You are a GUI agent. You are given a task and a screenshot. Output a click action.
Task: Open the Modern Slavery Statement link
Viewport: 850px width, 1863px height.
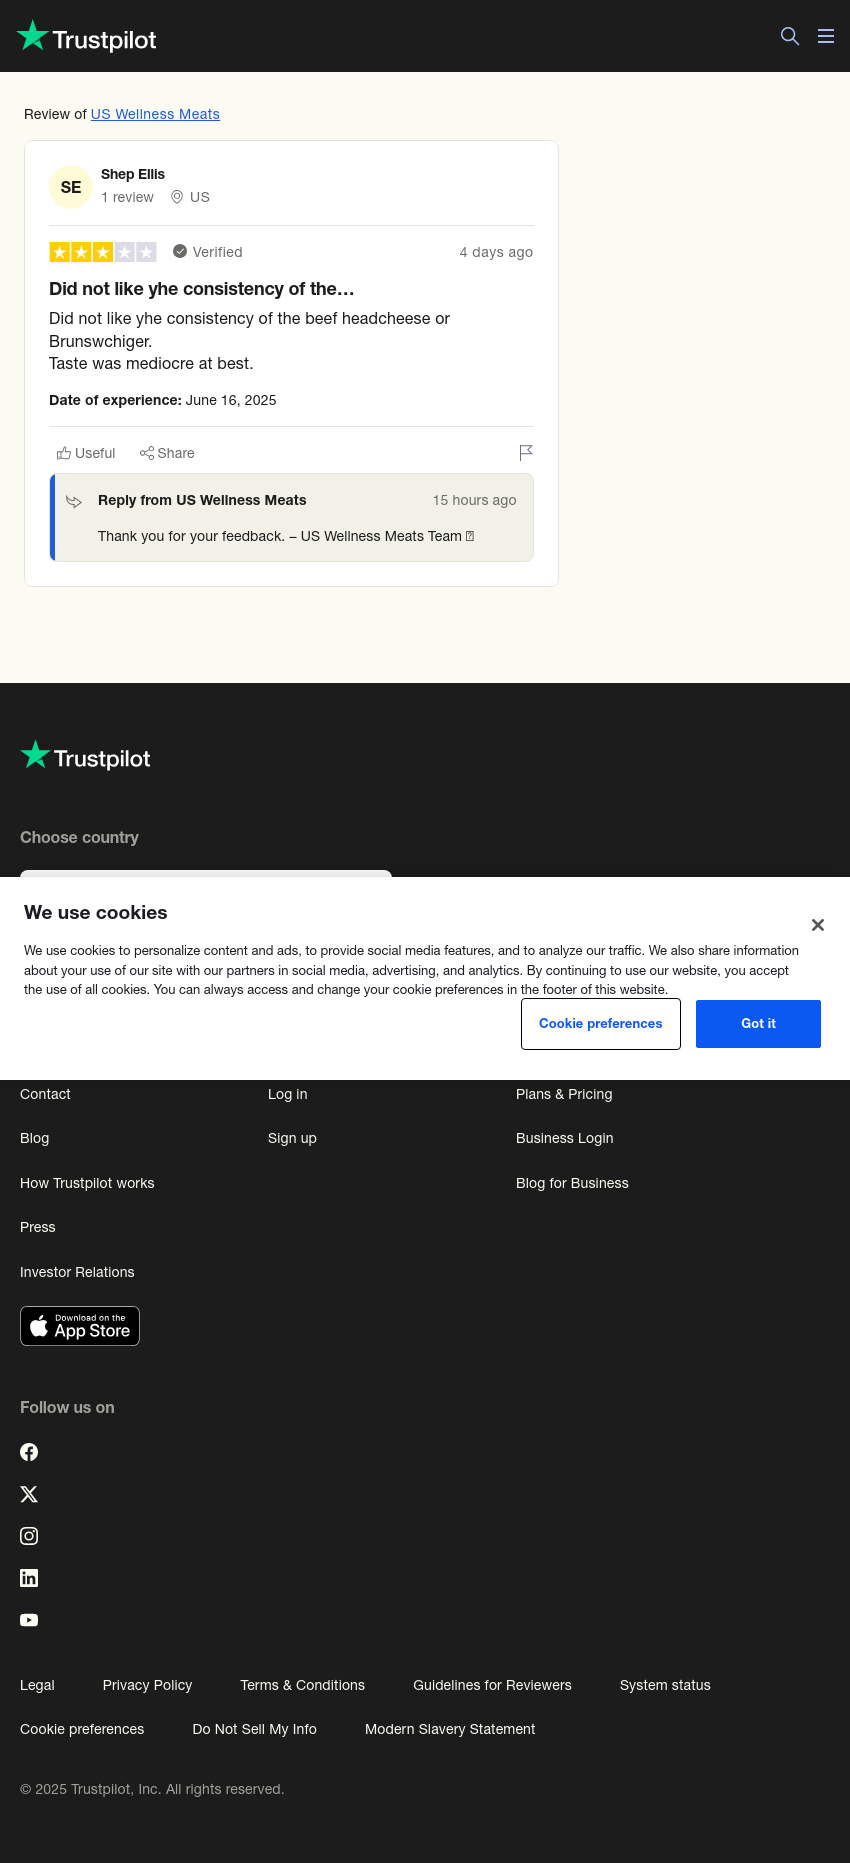(450, 1729)
